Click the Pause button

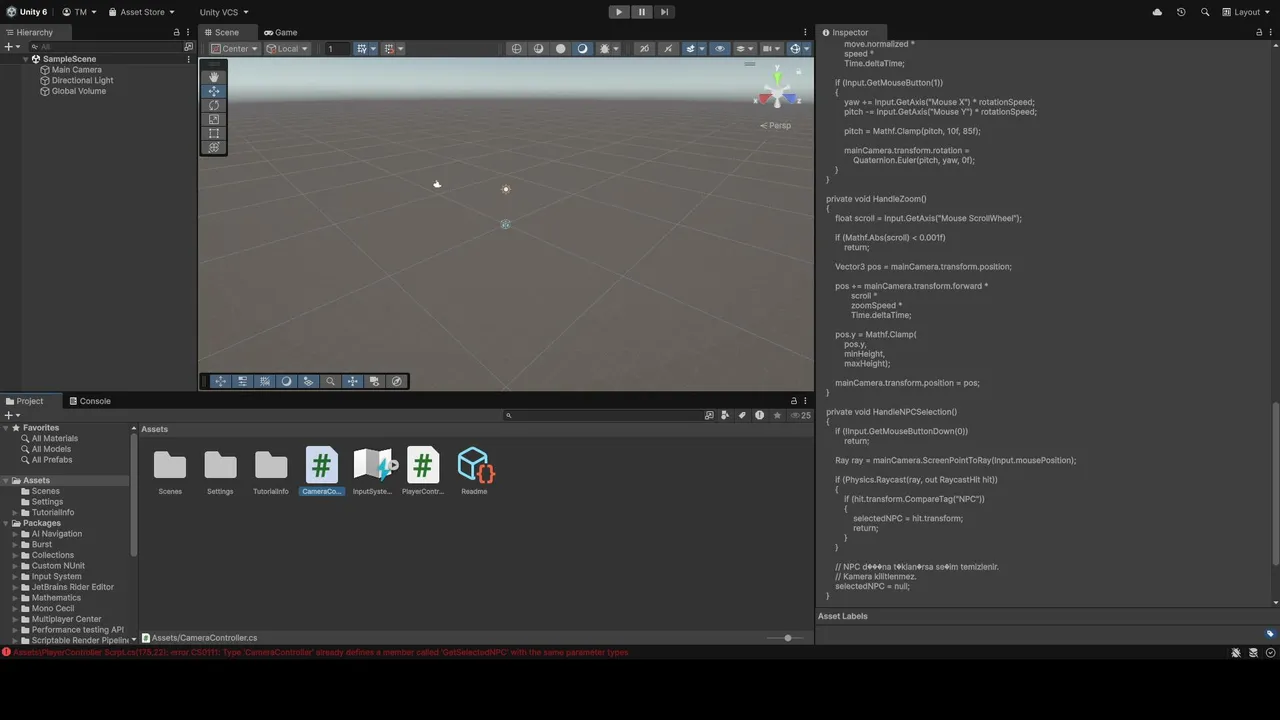click(x=642, y=12)
